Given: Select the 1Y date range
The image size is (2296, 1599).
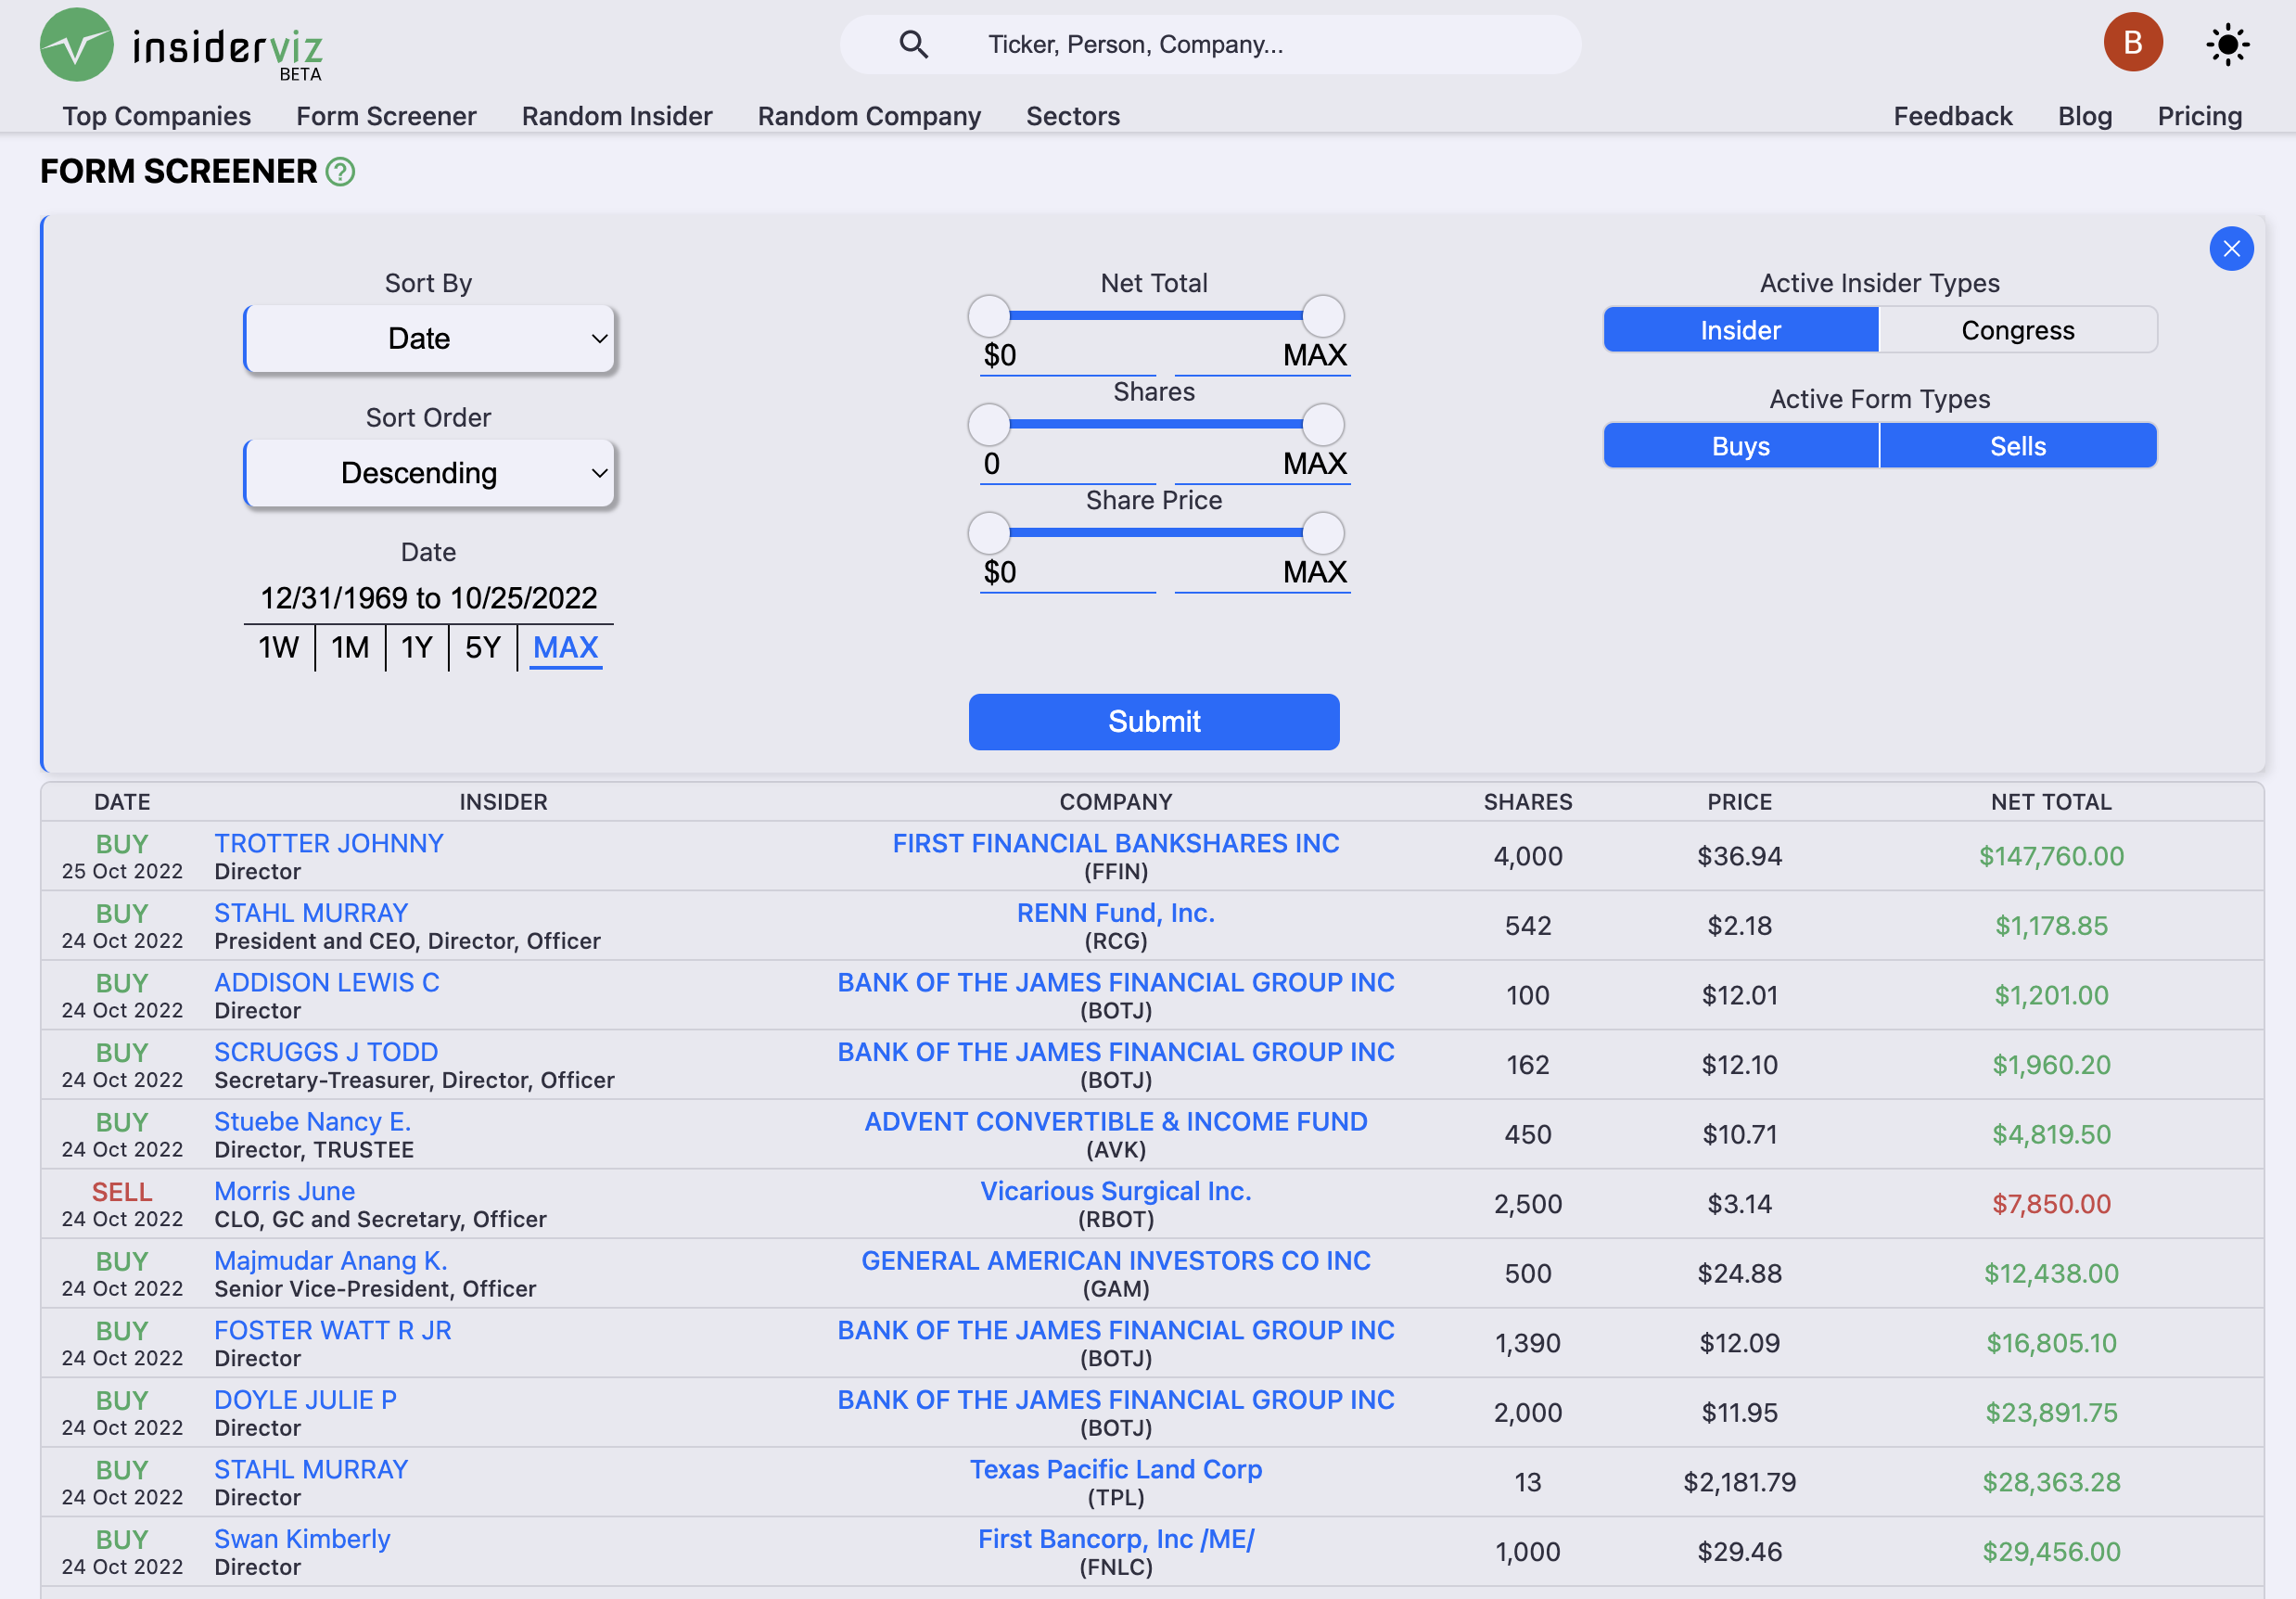Looking at the screenshot, I should pyautogui.click(x=417, y=648).
